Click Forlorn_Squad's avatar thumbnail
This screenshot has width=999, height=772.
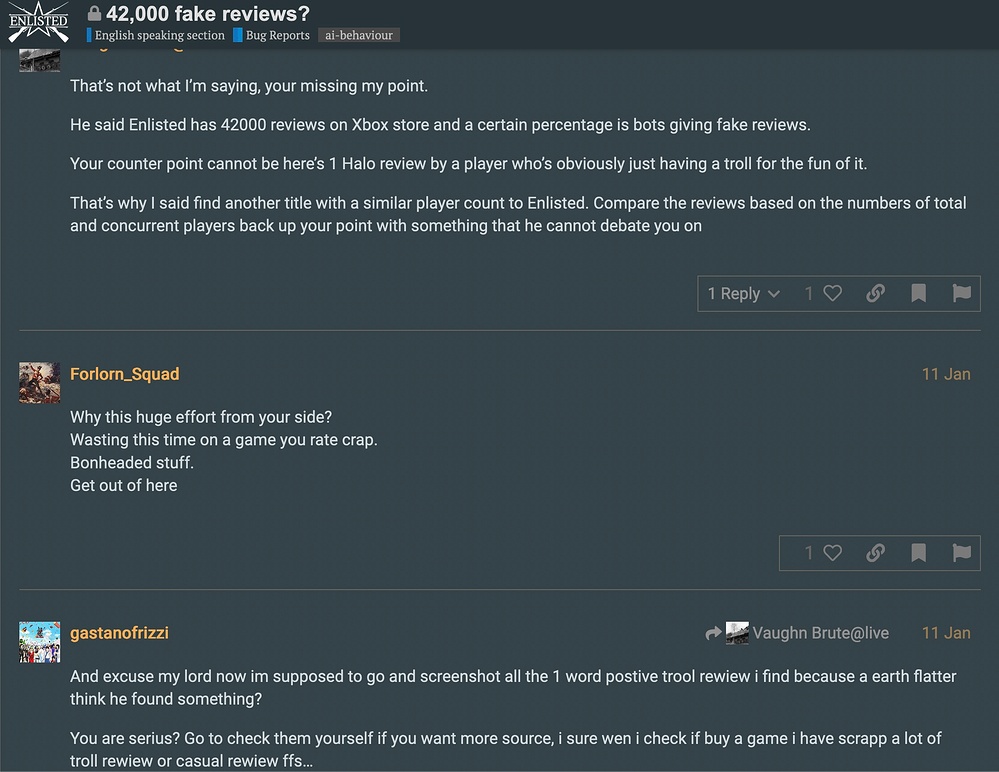tap(40, 383)
